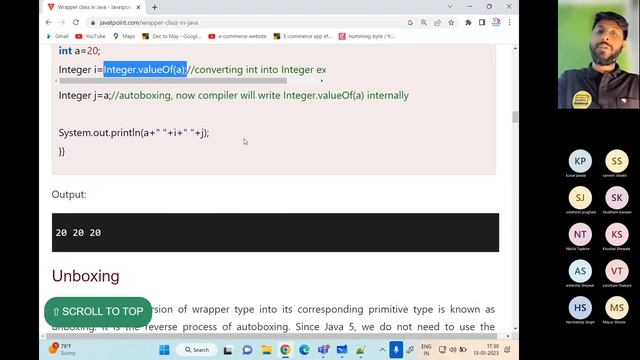Open the humming-byte bookmark
Image resolution: width=640 pixels, height=360 pixels.
click(367, 36)
